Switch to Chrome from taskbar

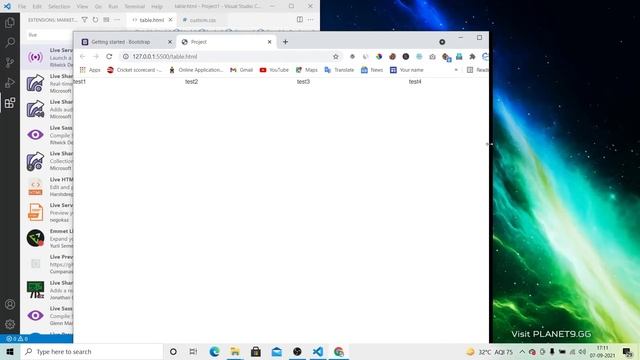(339, 351)
